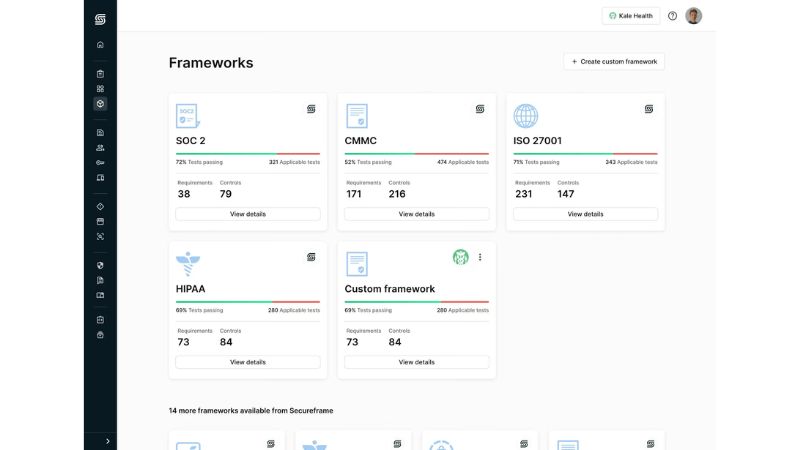Screen dimensions: 800x450
Task: Open the help question mark icon
Action: coord(672,16)
